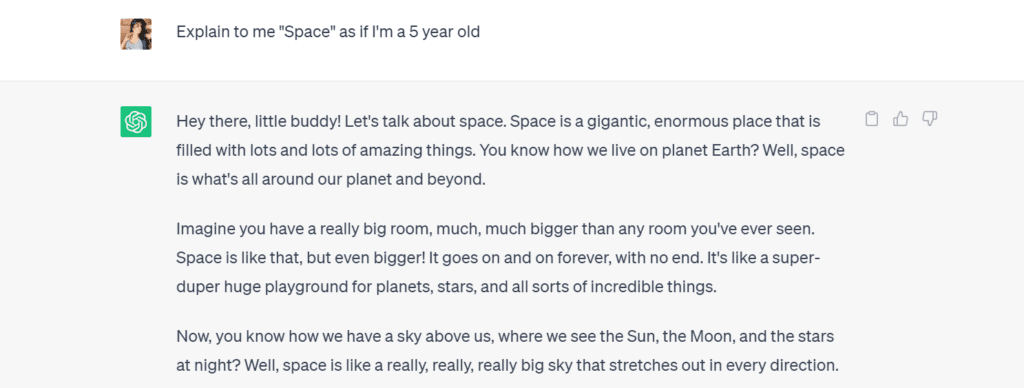Viewport: 1024px width, 388px height.
Task: Click the user prompt about explaining Space
Action: click(328, 32)
